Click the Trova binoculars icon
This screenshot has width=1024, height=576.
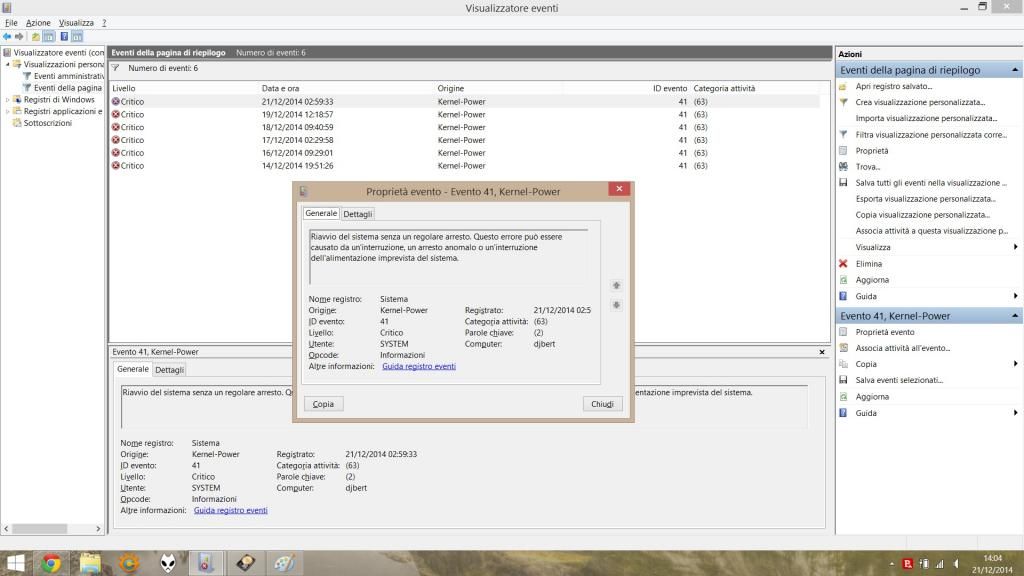(843, 167)
